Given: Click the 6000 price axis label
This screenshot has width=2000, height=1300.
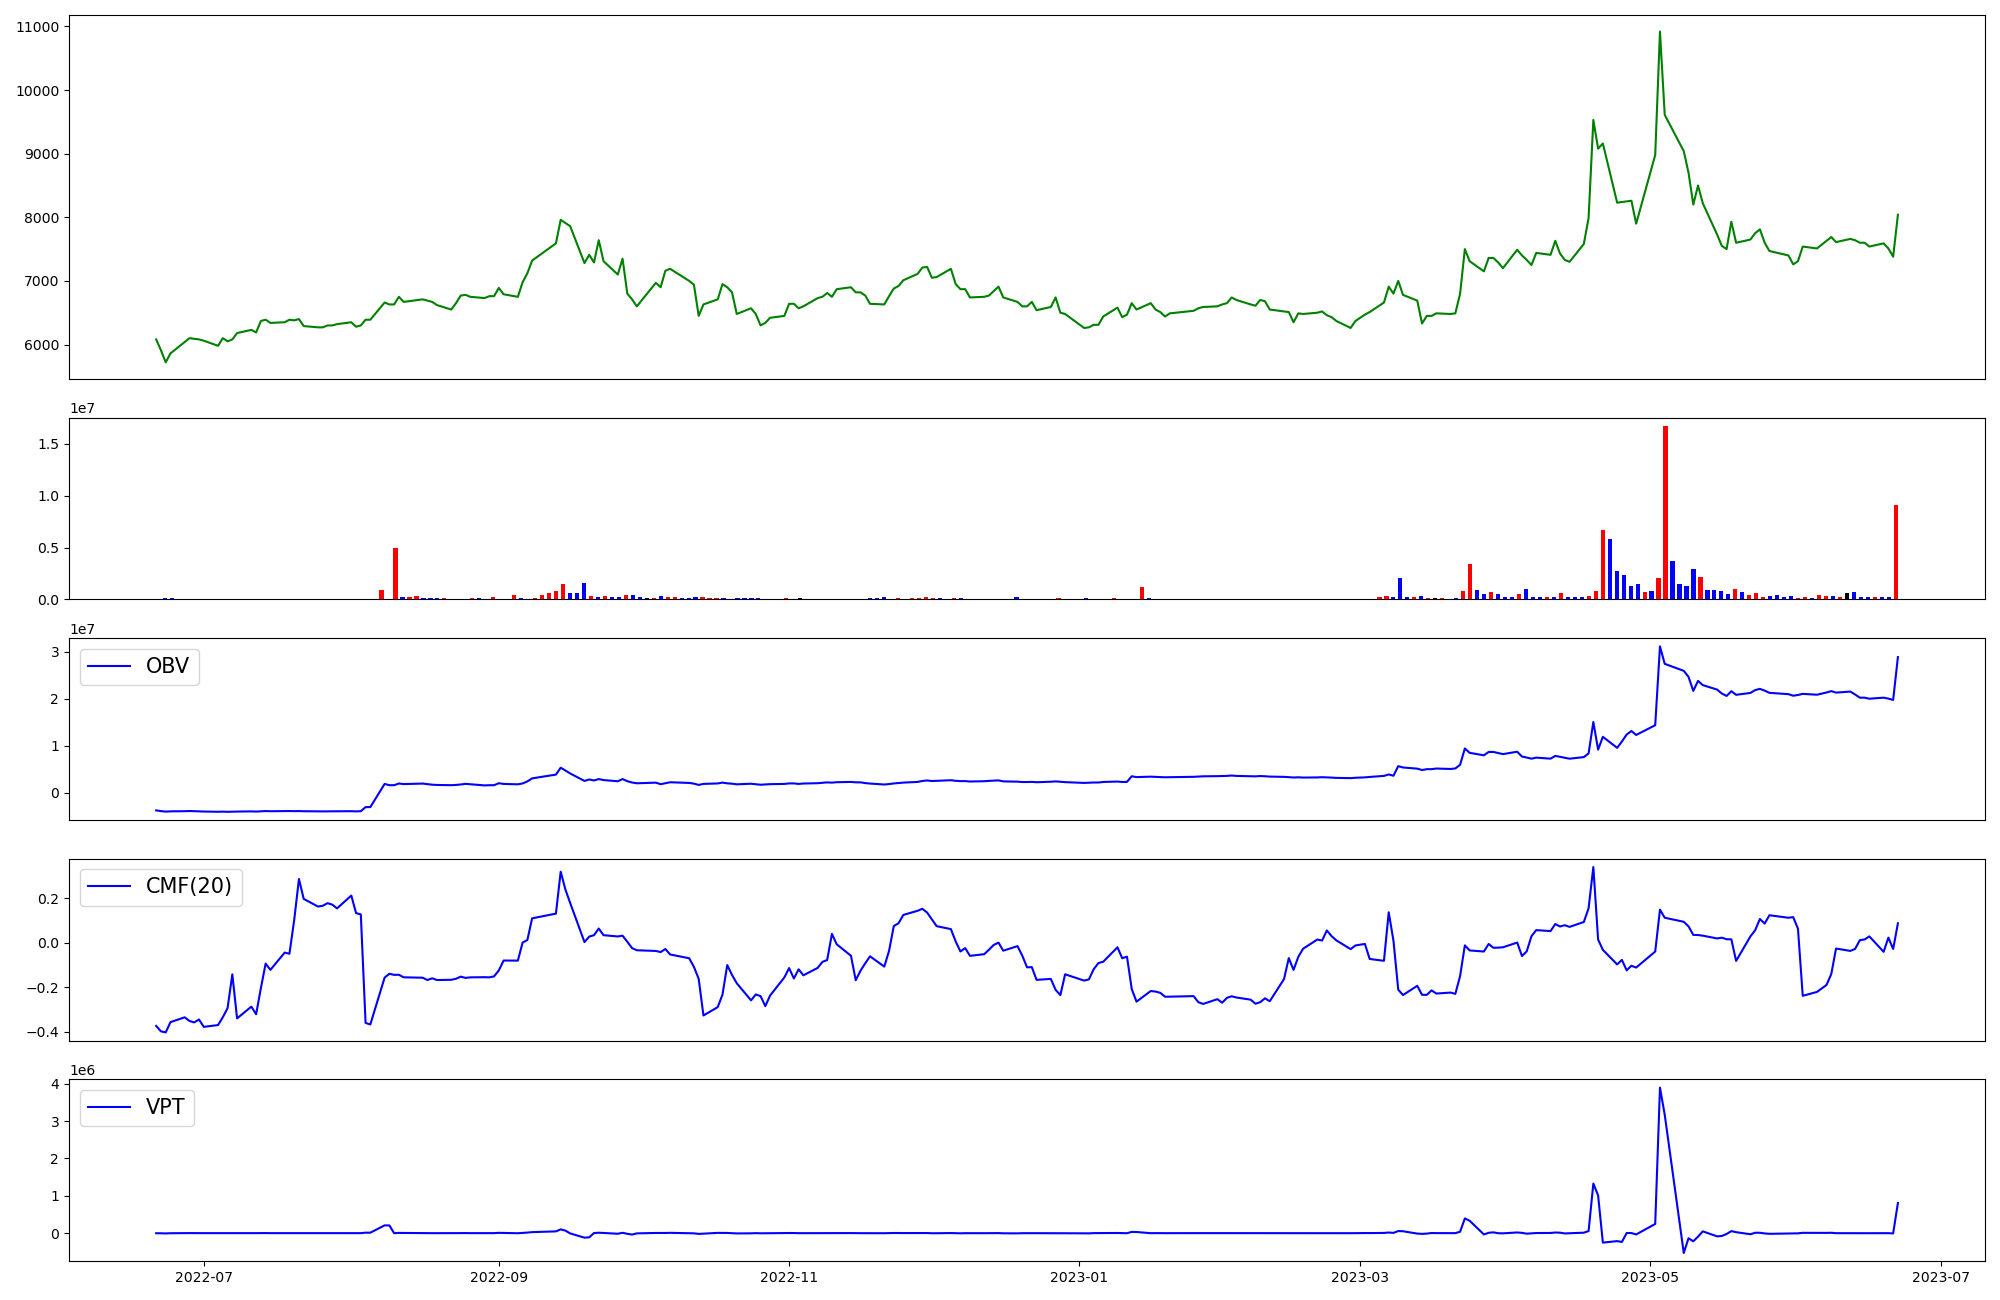Looking at the screenshot, I should tap(41, 346).
